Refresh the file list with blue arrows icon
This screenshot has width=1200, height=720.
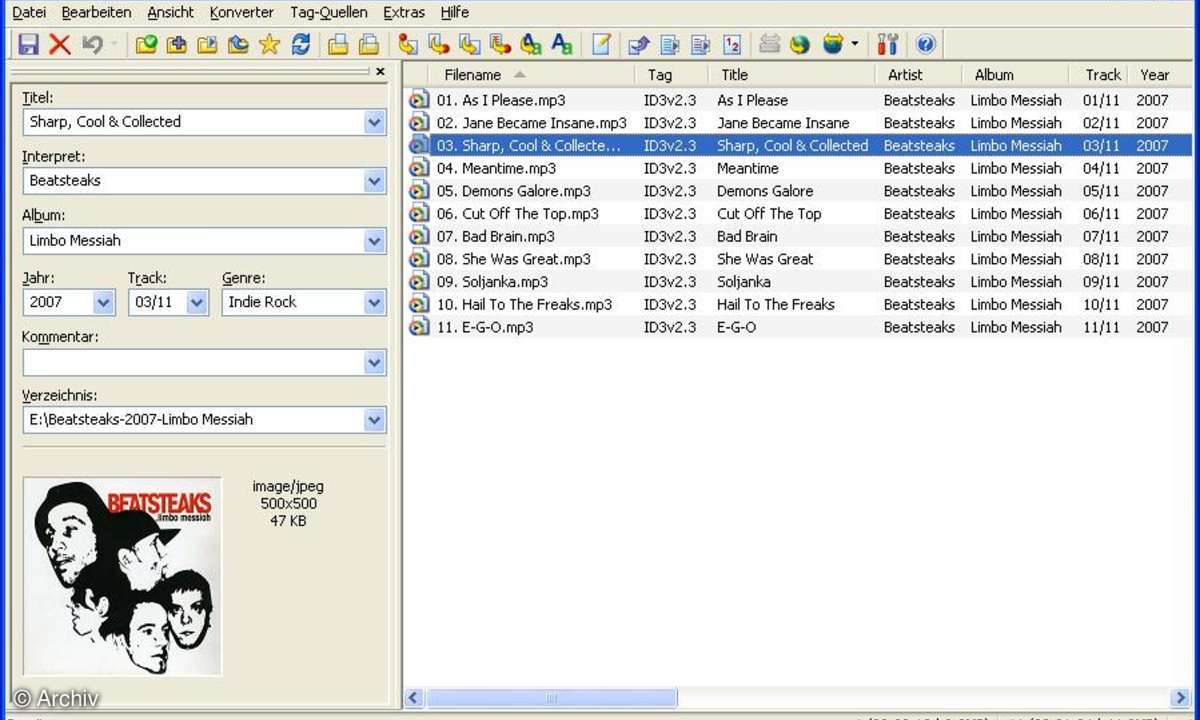pos(301,45)
